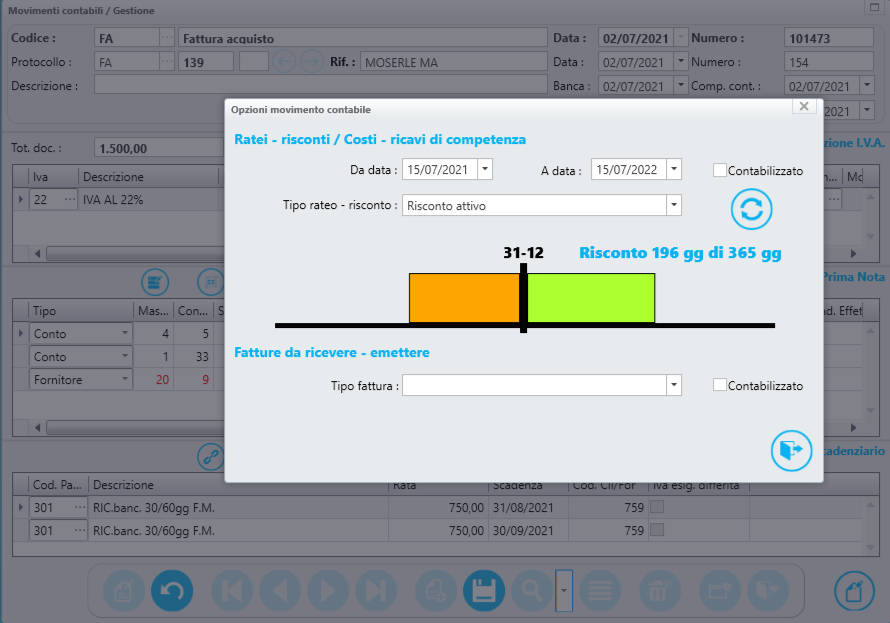Click the undo arrow in the bottom toolbar

[x=172, y=591]
